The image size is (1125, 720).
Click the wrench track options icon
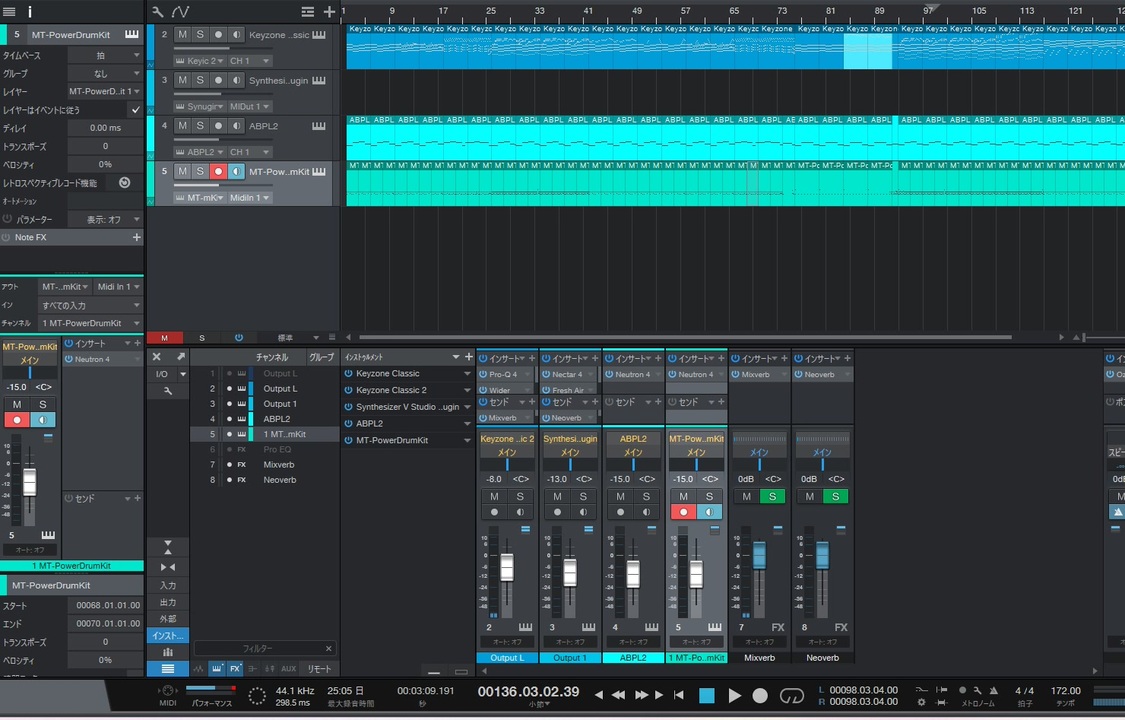(x=157, y=11)
